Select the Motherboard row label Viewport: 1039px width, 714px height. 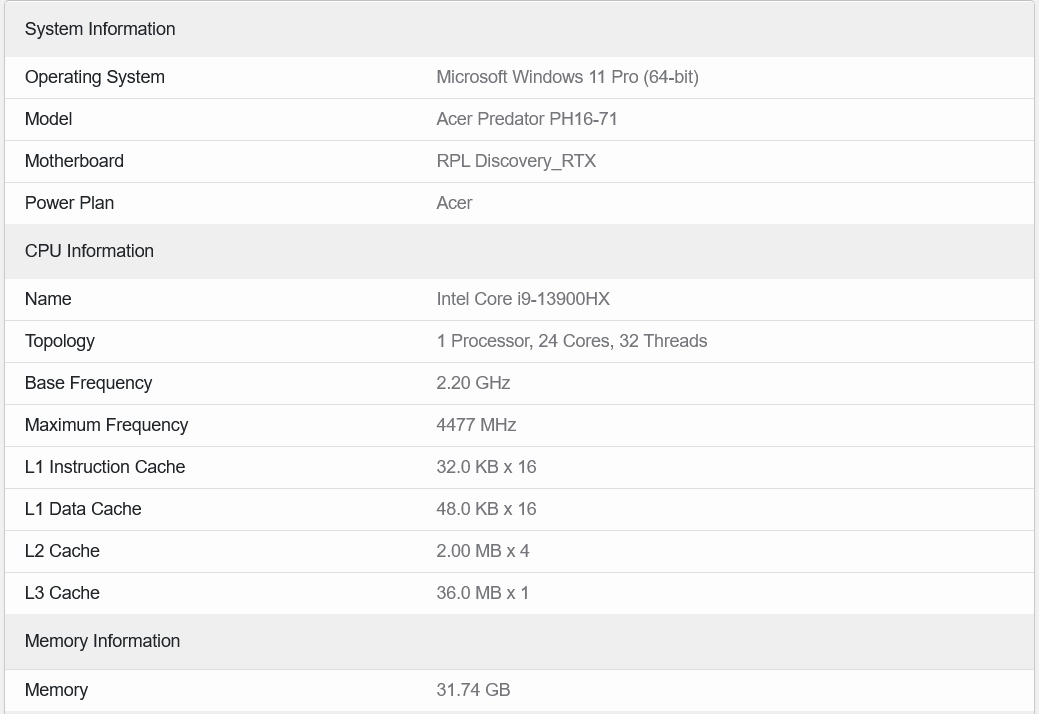74,161
